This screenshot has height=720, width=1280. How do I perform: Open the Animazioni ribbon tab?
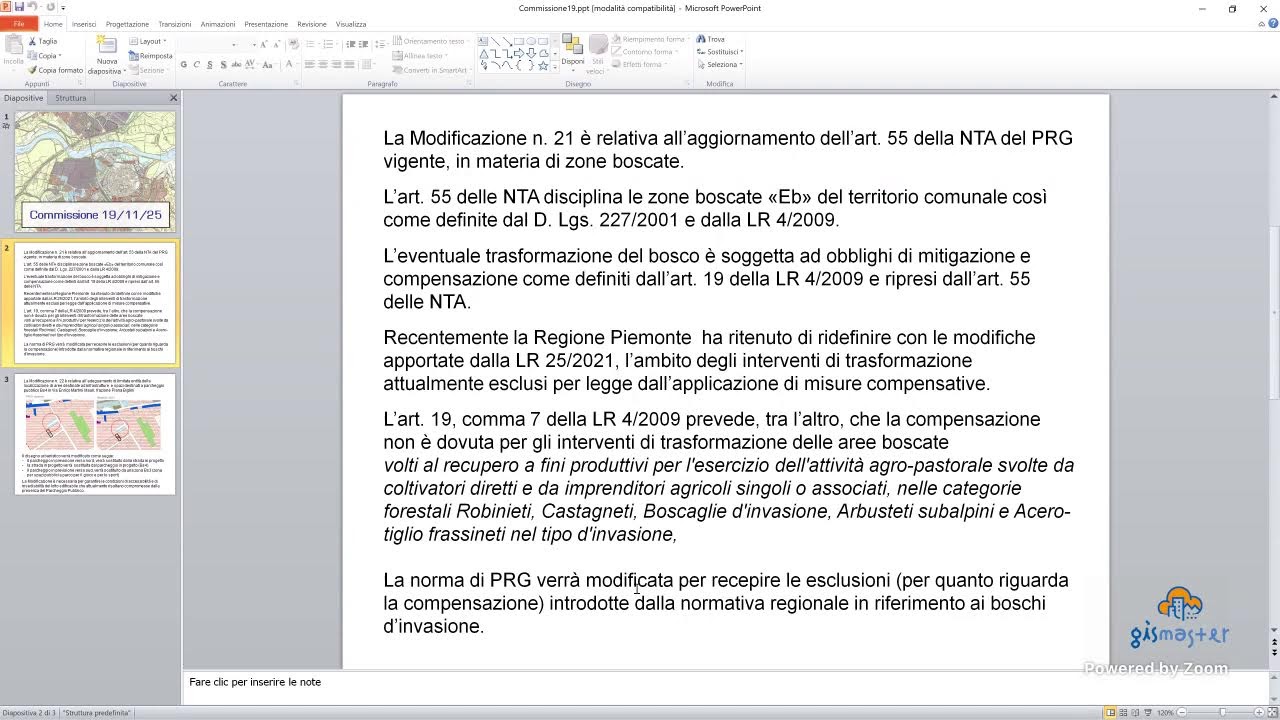coord(218,24)
